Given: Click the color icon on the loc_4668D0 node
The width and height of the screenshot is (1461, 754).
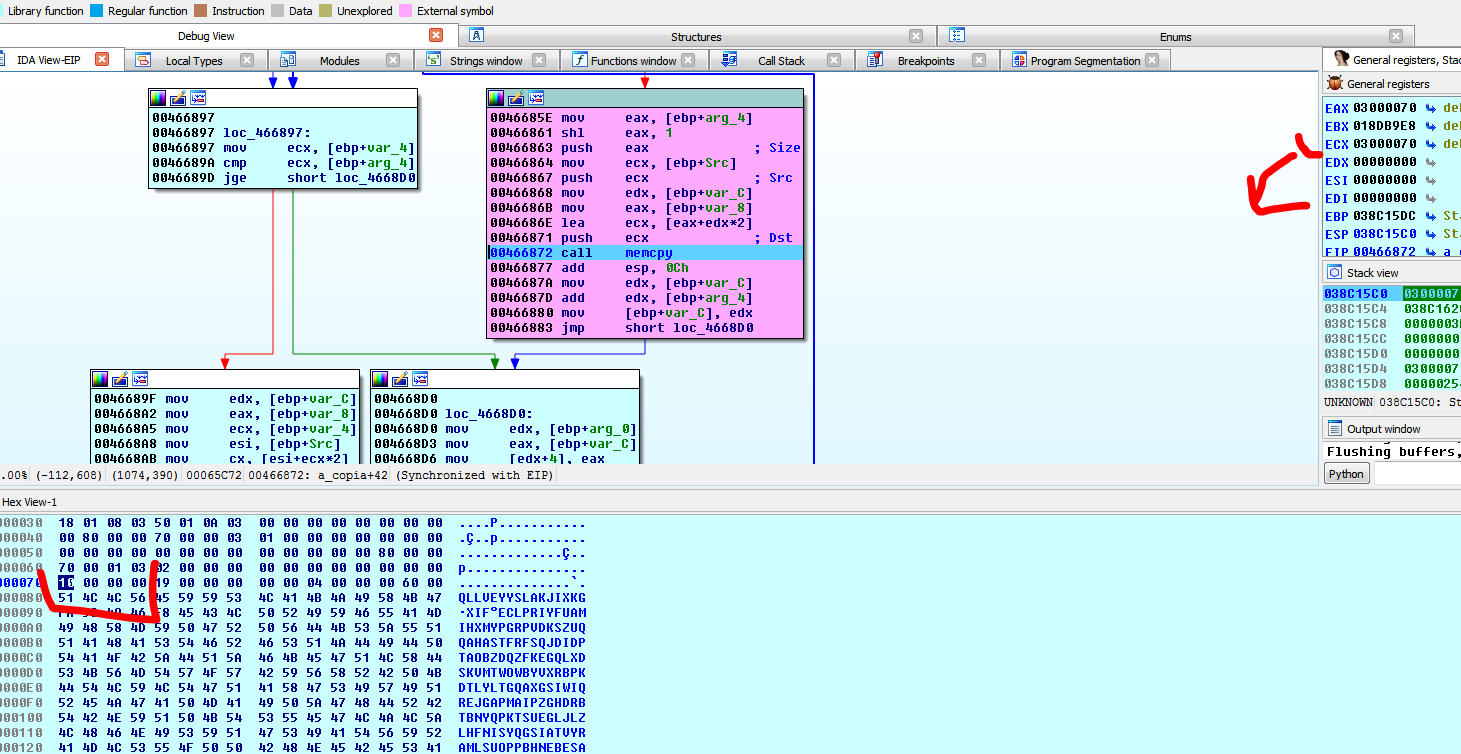Looking at the screenshot, I should click(x=380, y=379).
